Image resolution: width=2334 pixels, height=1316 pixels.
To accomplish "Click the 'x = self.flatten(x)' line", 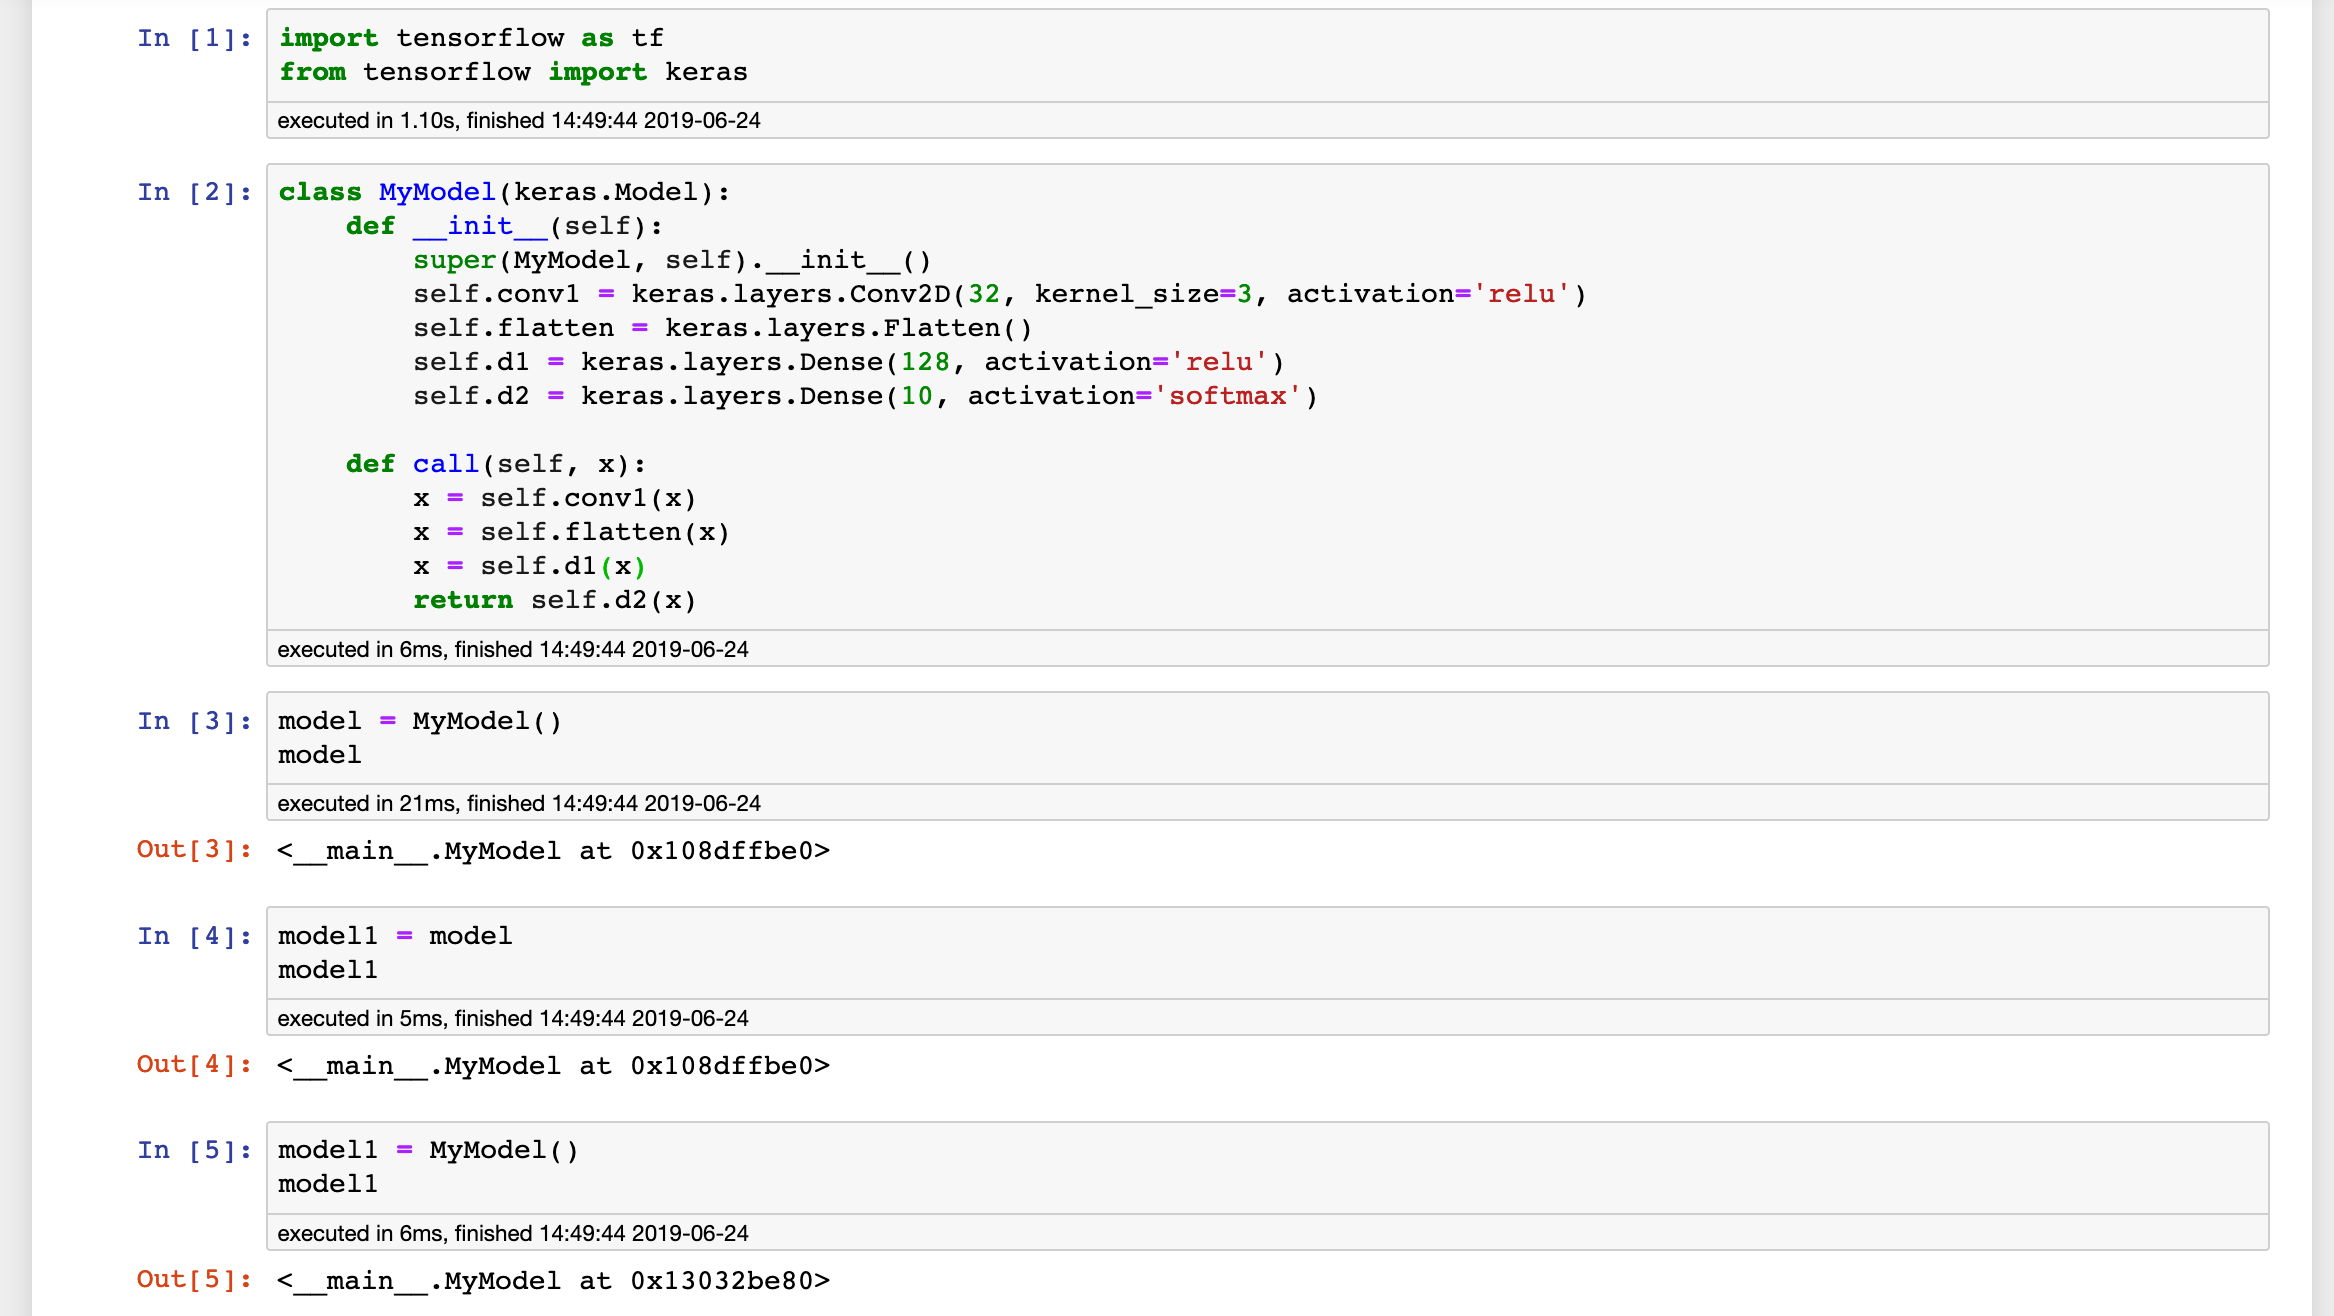I will point(572,532).
